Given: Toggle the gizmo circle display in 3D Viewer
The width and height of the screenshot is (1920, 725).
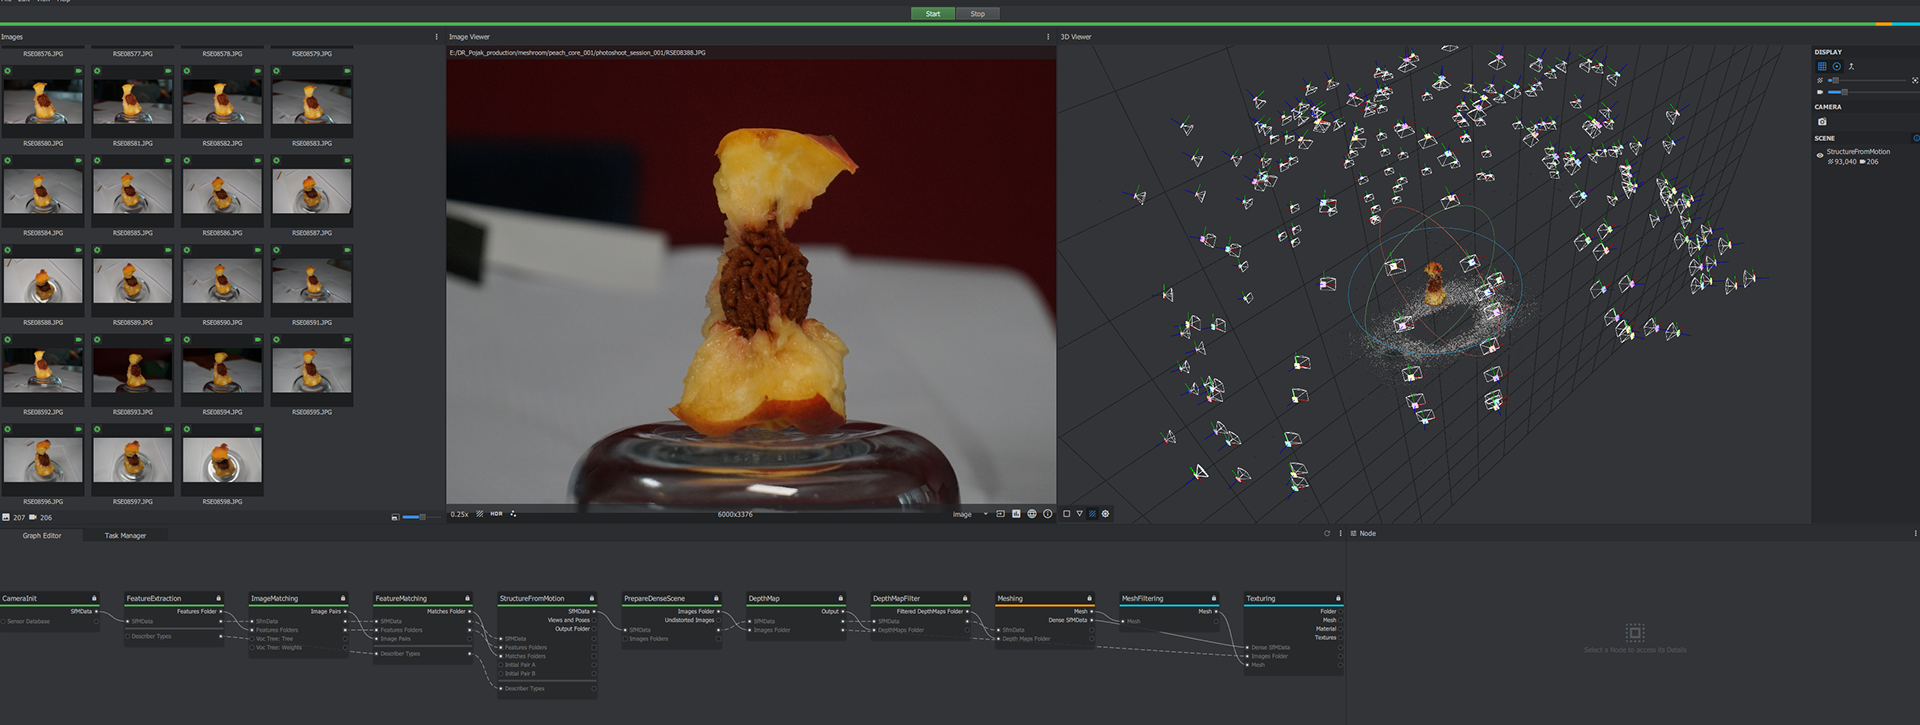Looking at the screenshot, I should point(1837,66).
